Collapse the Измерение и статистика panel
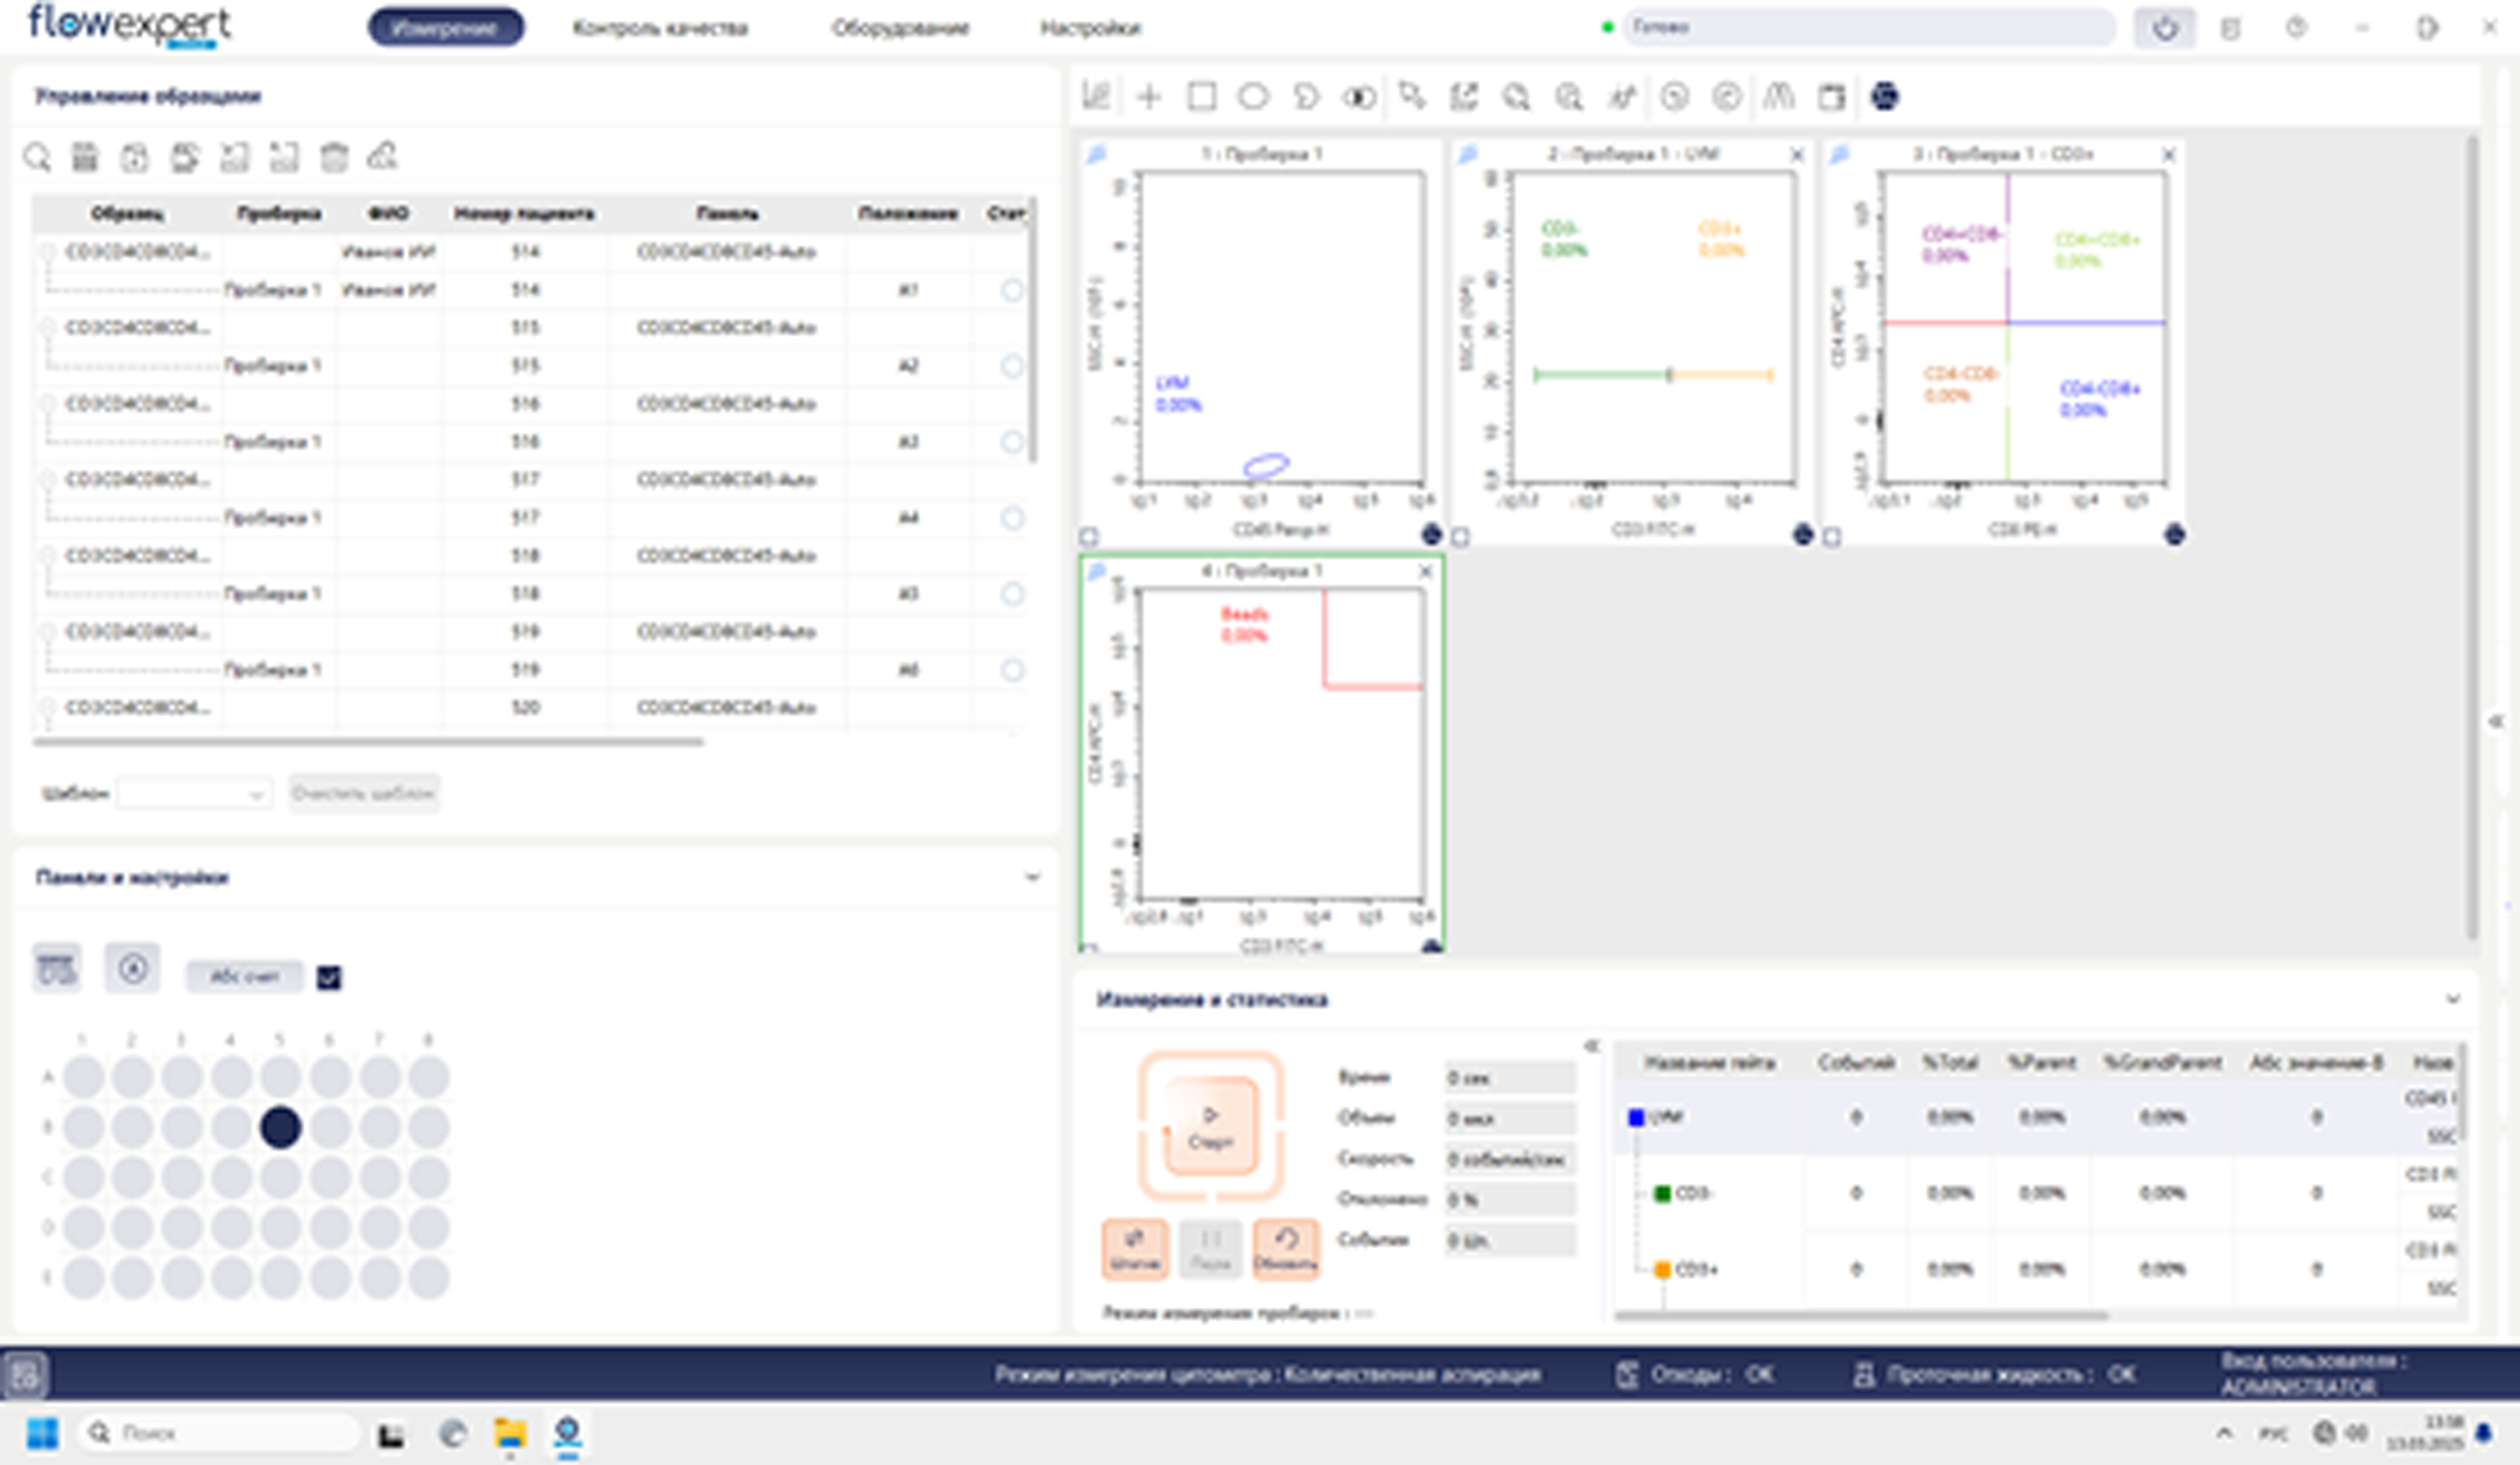Image resolution: width=2520 pixels, height=1465 pixels. click(2452, 999)
